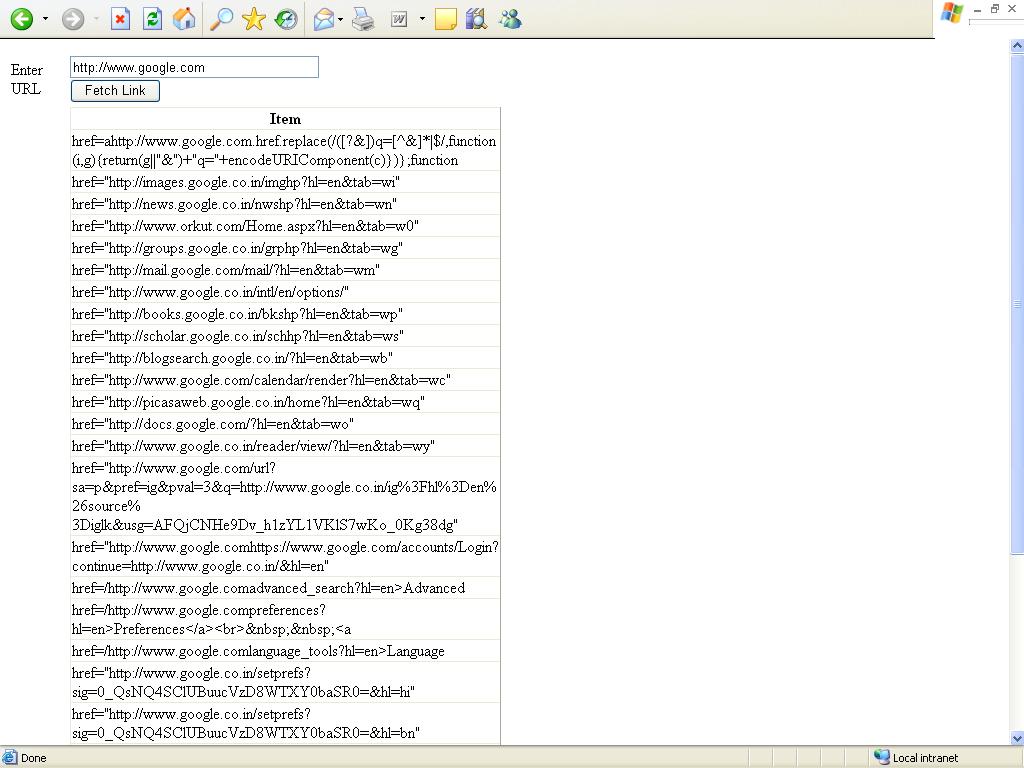Viewport: 1024px width, 768px height.
Task: Open browsing History icon
Action: 286,19
